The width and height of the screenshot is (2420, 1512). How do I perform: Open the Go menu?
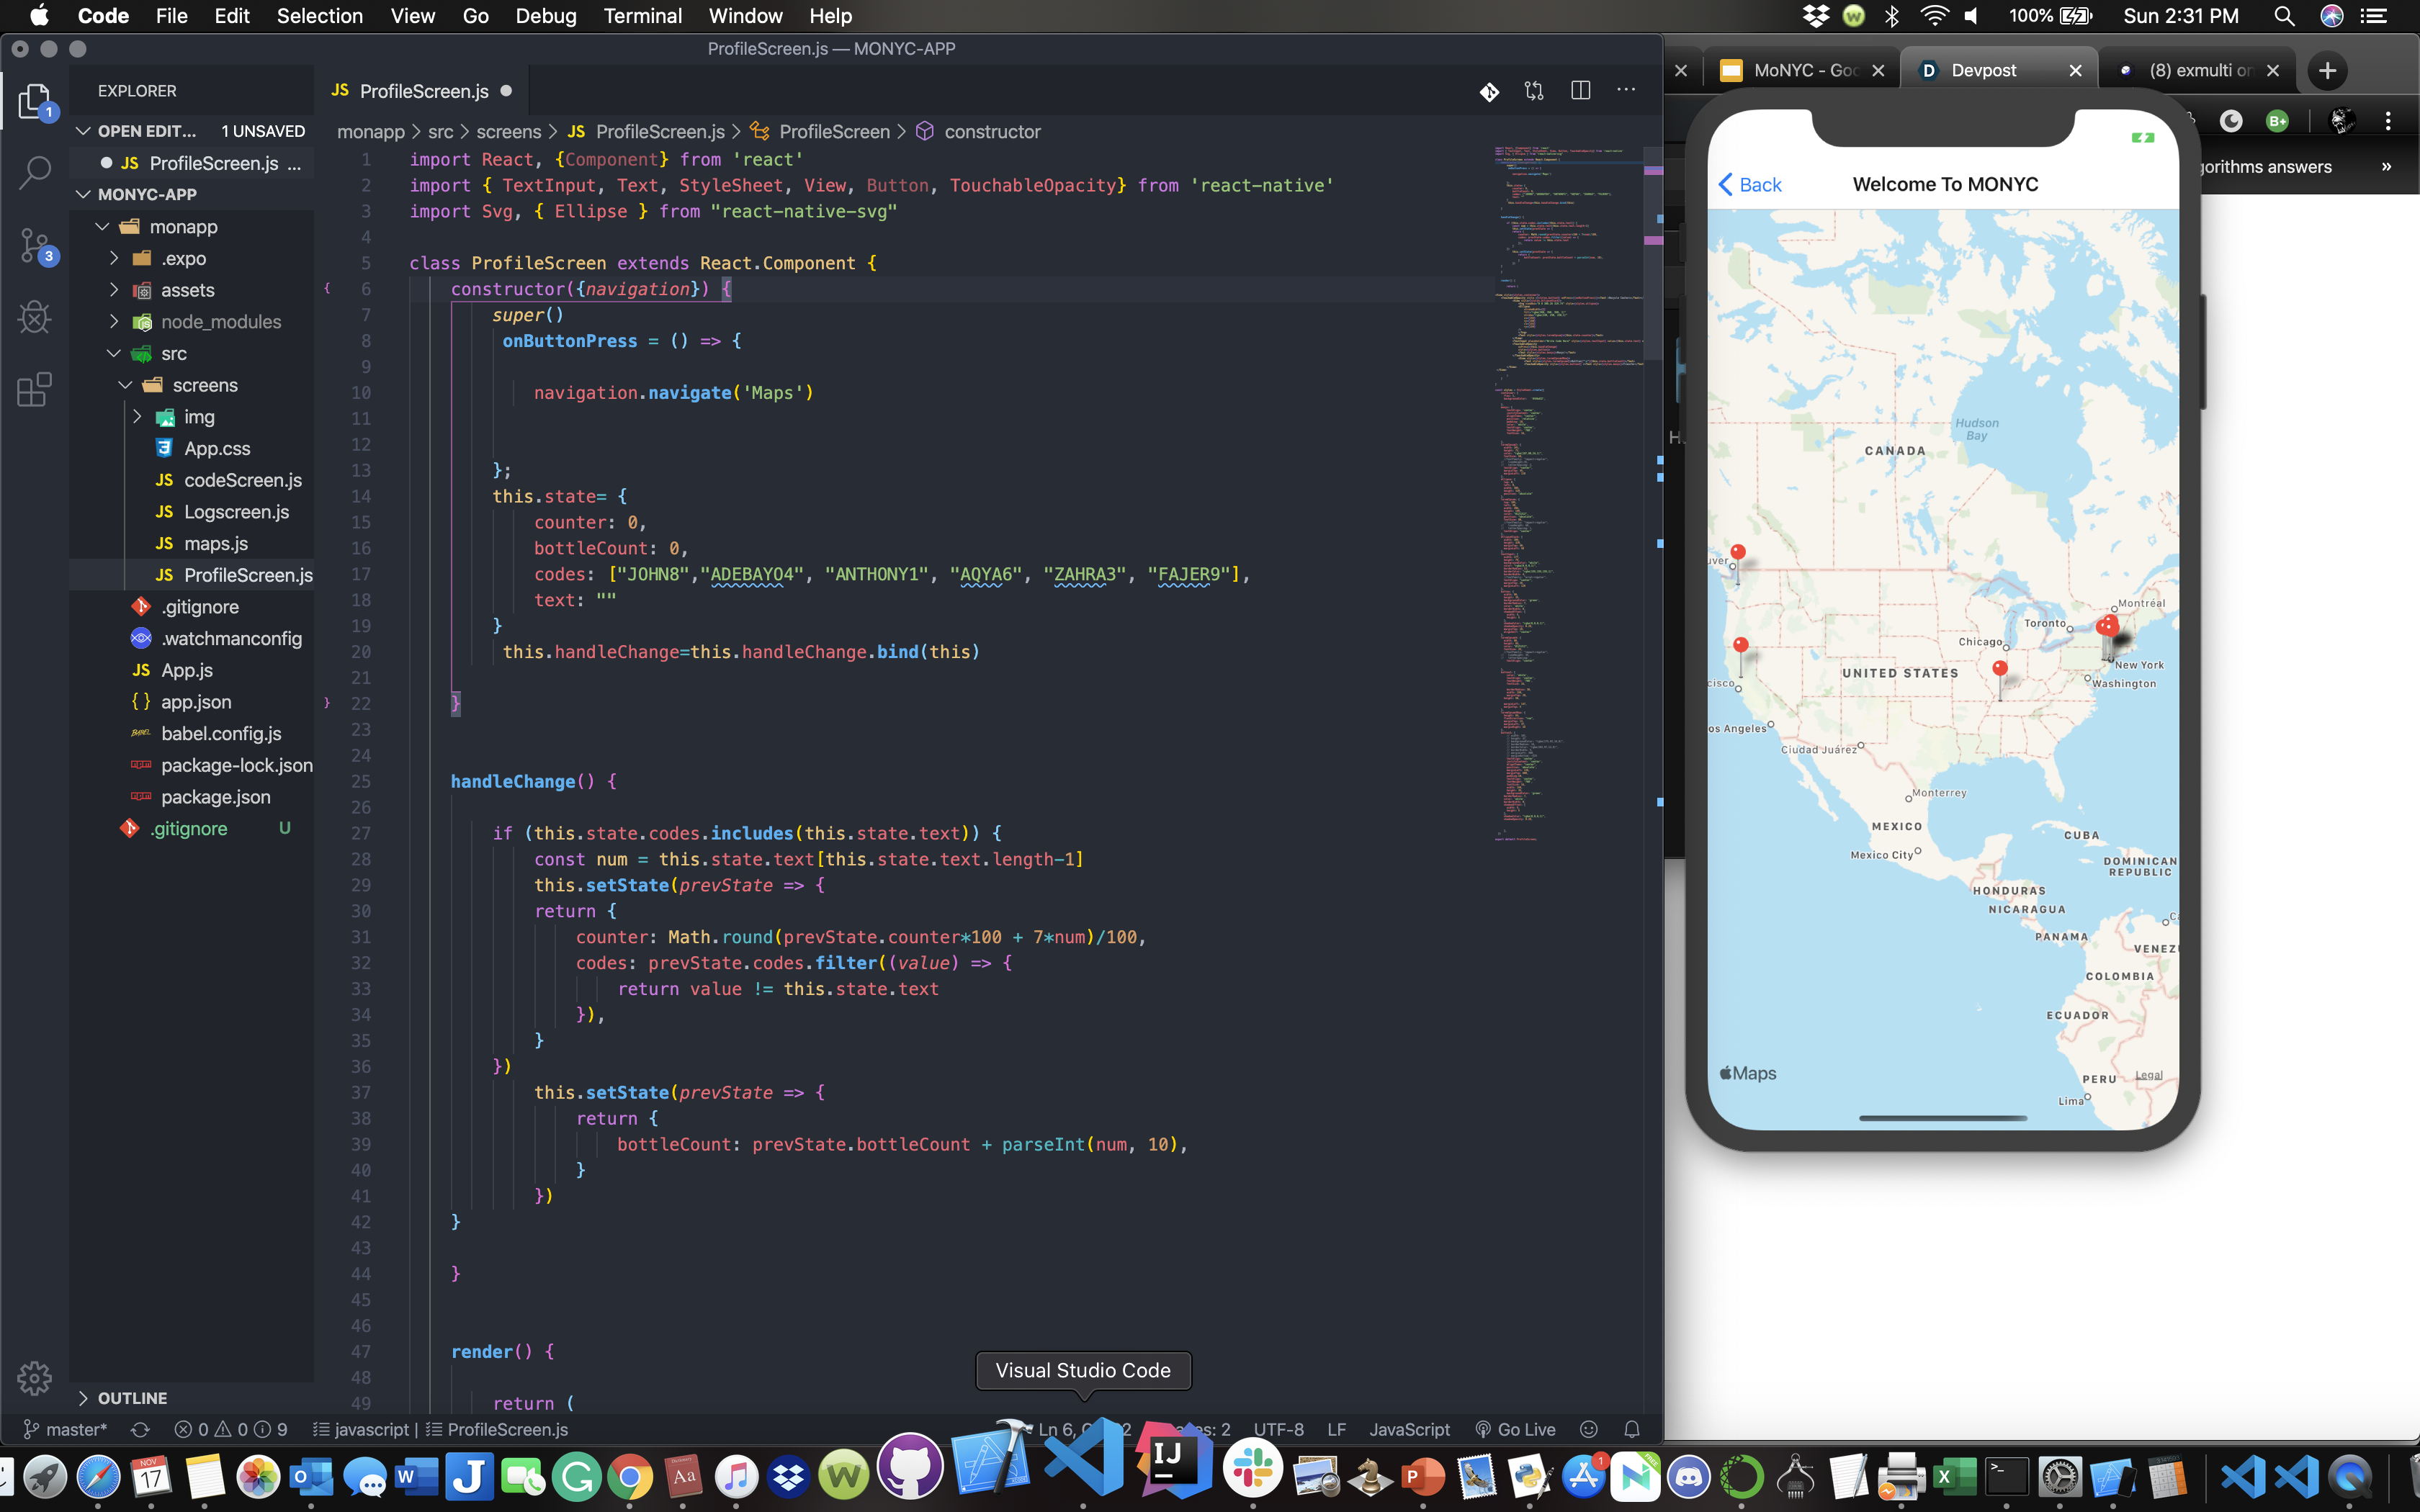pyautogui.click(x=475, y=16)
